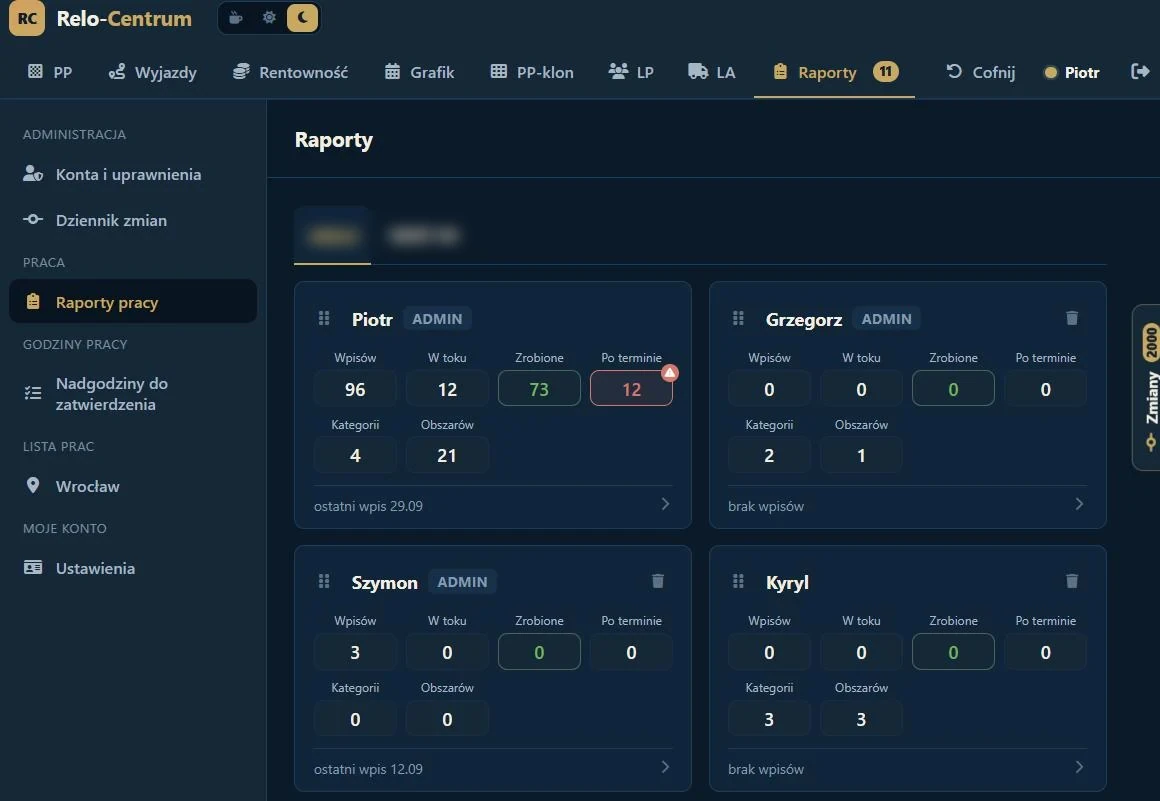The width and height of the screenshot is (1160, 801).
Task: Delete the Grzegorz card with trash icon
Action: (1072, 318)
